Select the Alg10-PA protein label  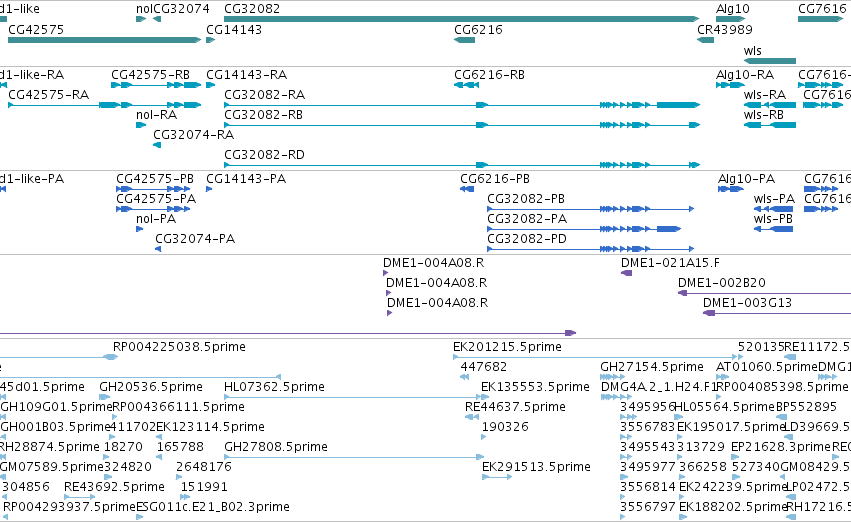(x=746, y=179)
